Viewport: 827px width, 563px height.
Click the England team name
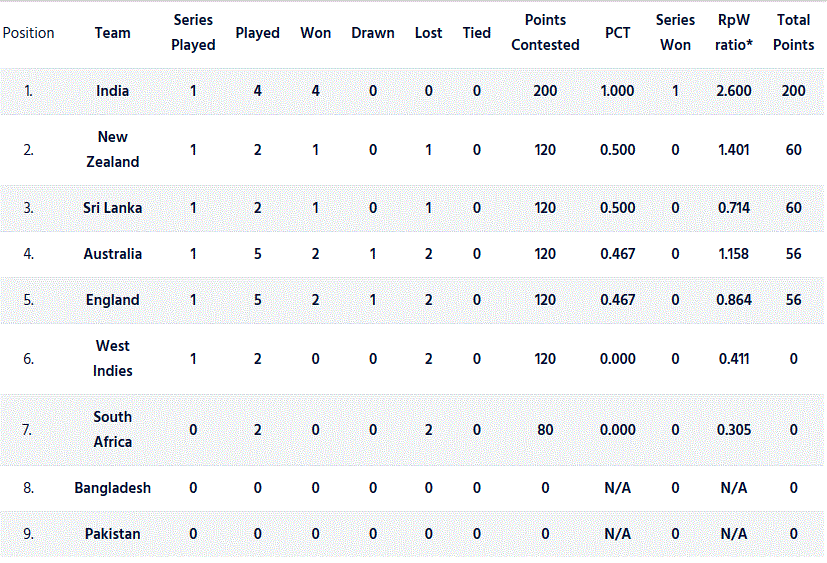(x=112, y=300)
